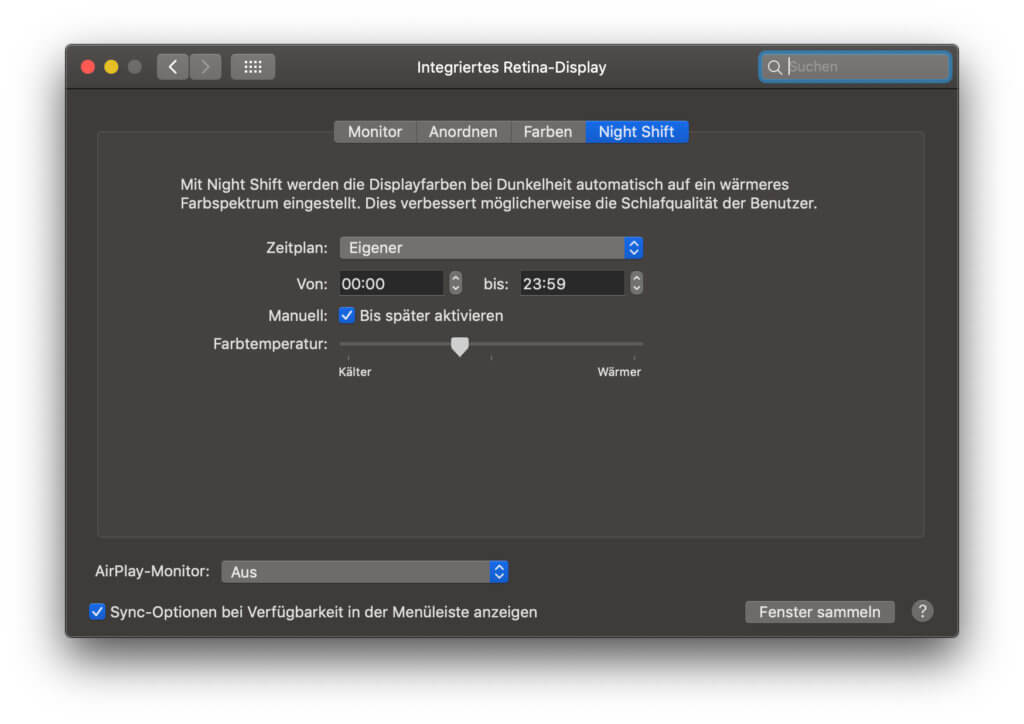Click the Farbtemperatur slider handle
1024x724 pixels.
tap(460, 346)
